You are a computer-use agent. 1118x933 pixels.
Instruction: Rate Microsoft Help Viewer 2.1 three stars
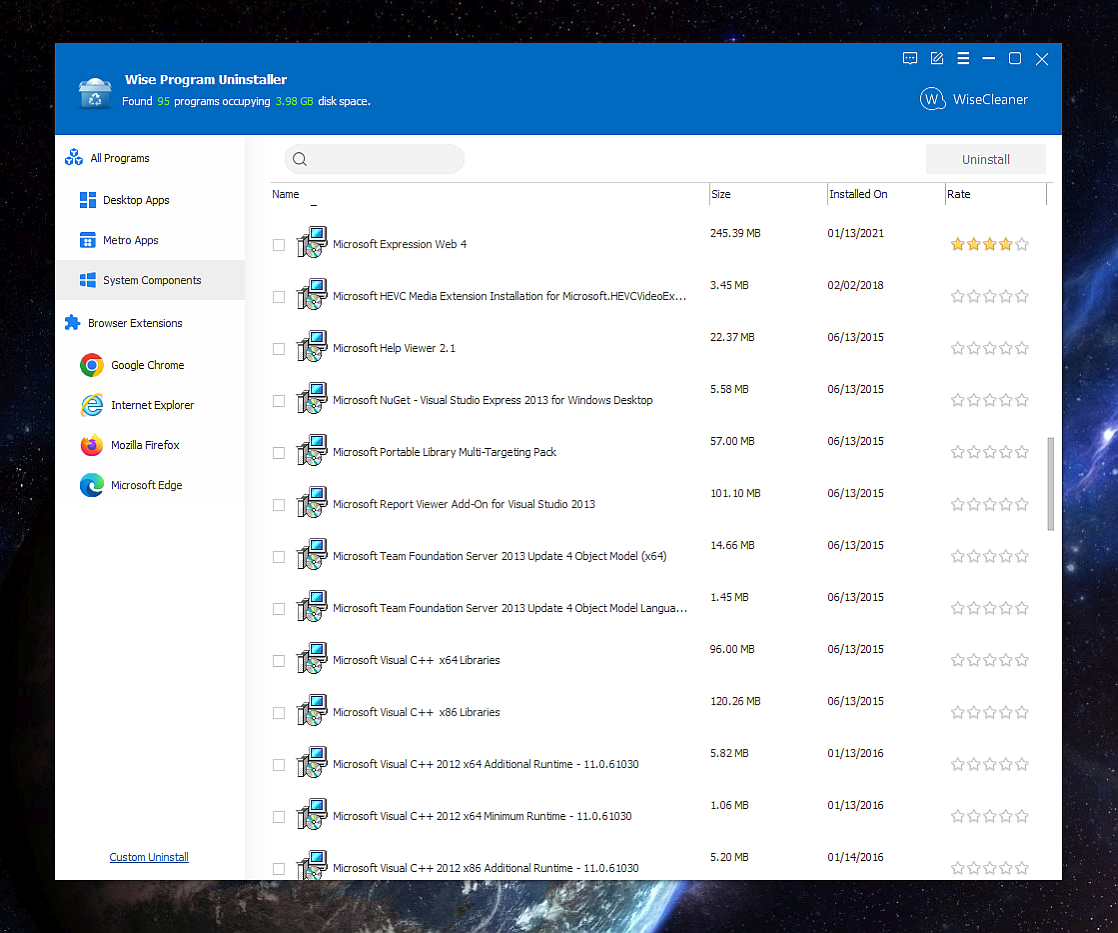(x=990, y=349)
